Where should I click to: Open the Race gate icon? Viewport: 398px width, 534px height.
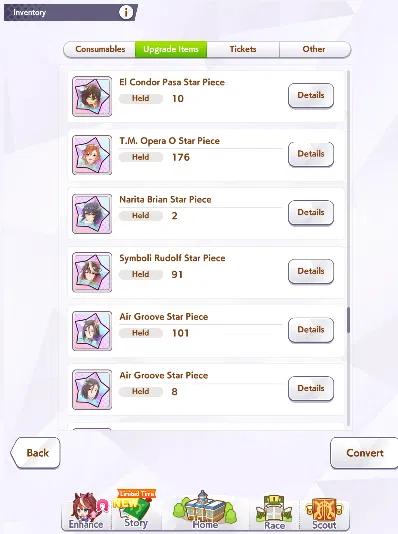click(x=274, y=512)
